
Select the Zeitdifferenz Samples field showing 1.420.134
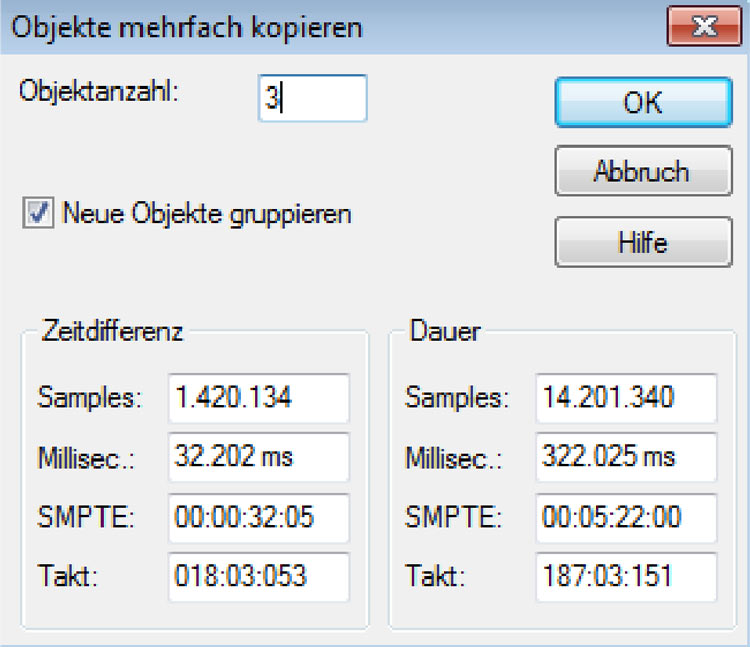pos(259,398)
